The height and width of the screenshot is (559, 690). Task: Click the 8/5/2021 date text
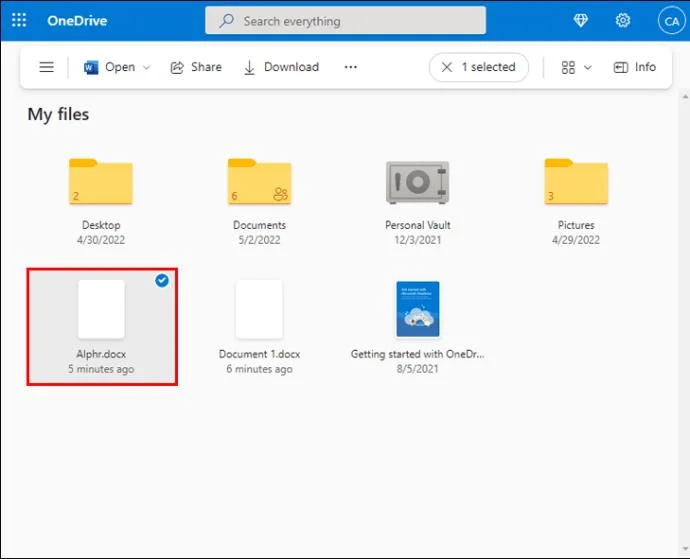pos(418,369)
